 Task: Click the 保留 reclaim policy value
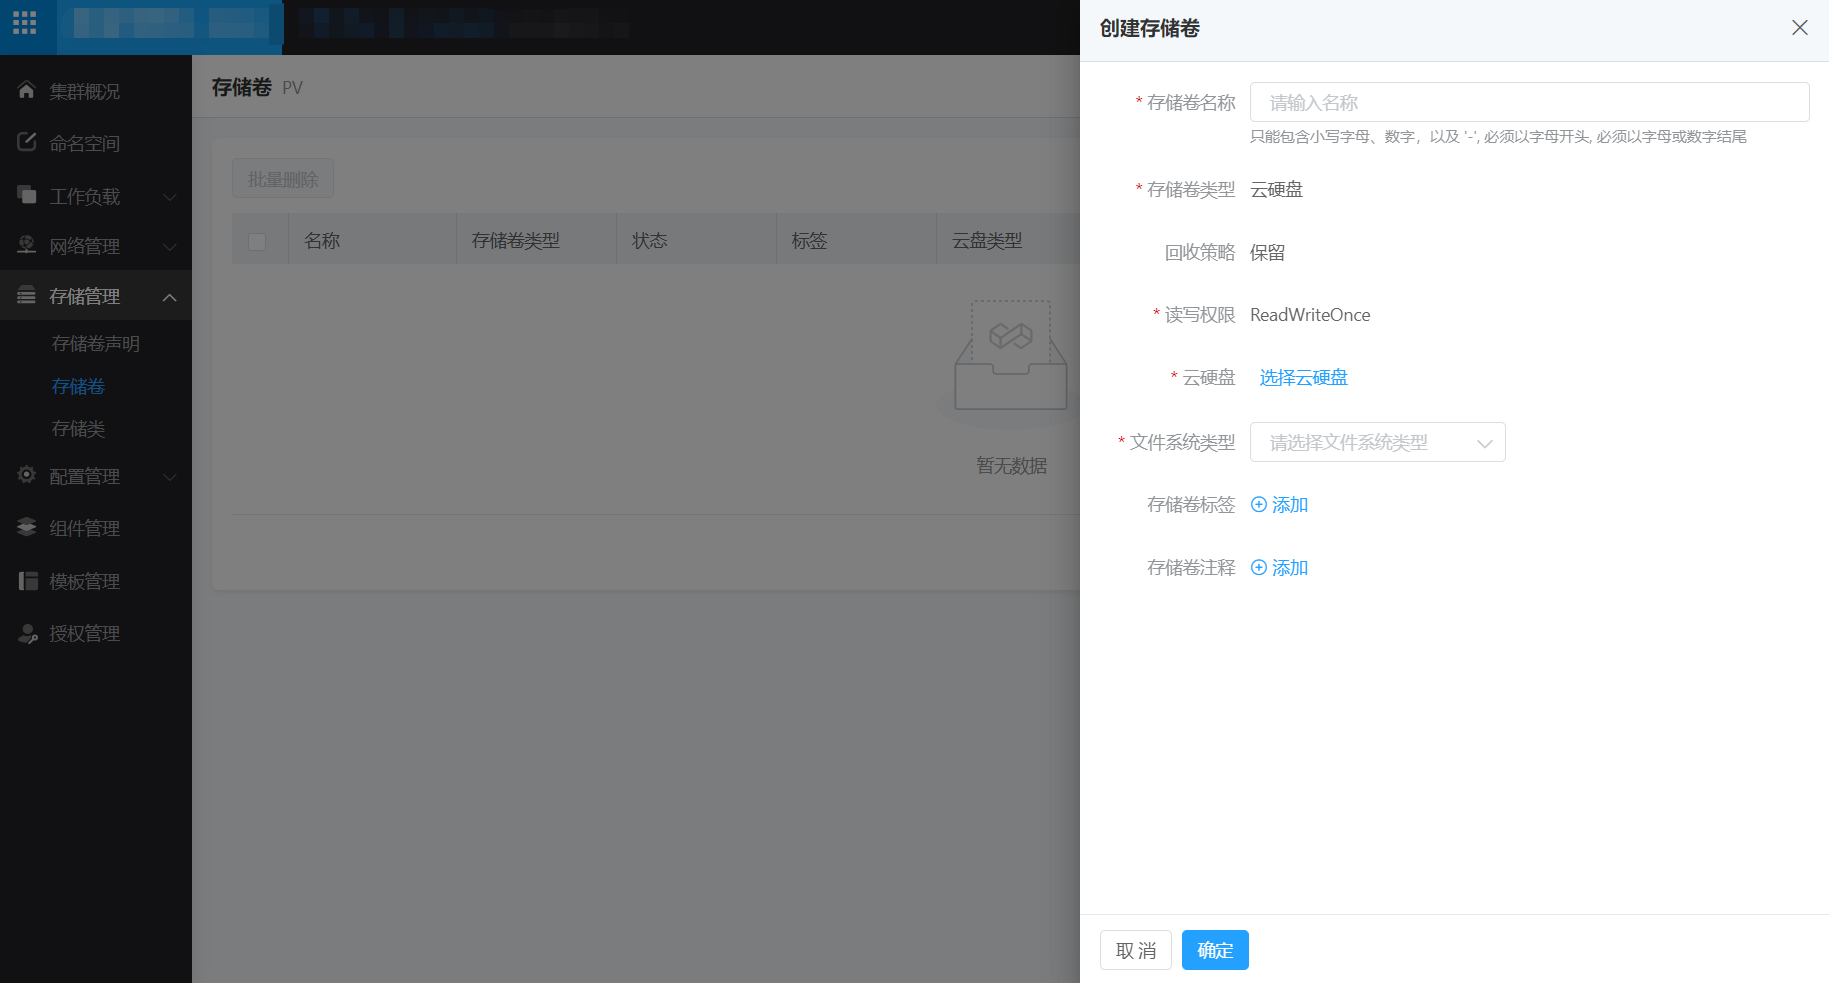(1268, 253)
